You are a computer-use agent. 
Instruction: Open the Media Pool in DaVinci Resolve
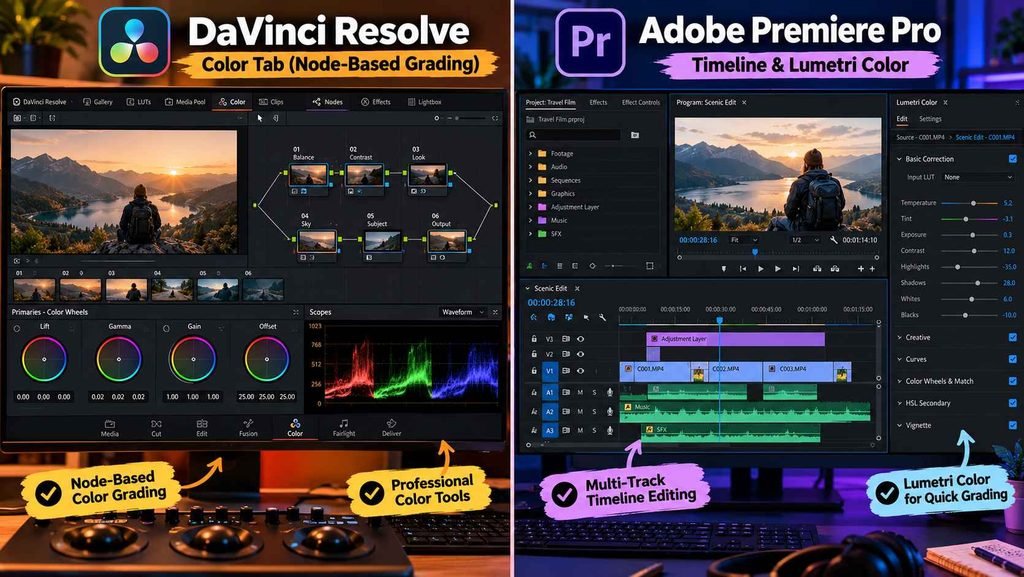(185, 102)
